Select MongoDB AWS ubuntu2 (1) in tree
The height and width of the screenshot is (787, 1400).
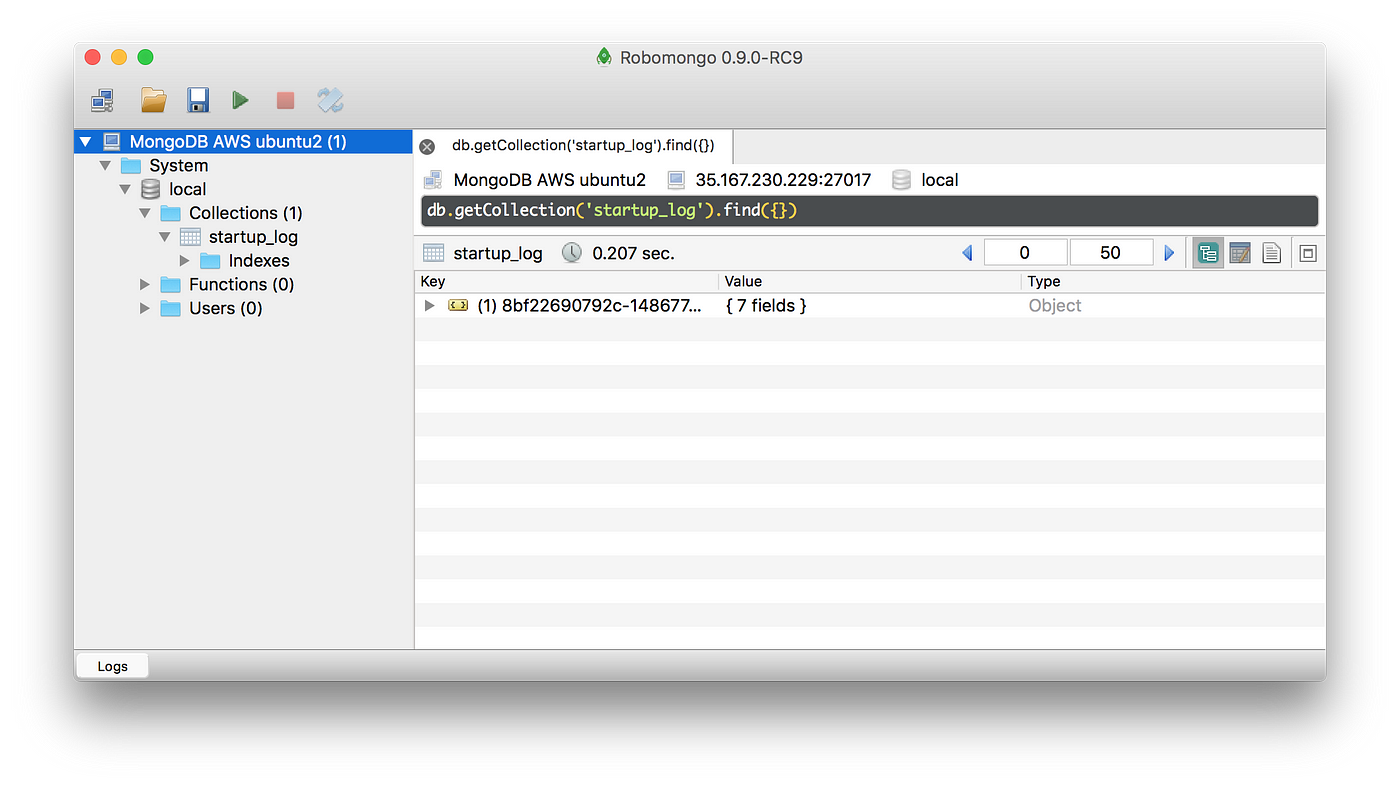pyautogui.click(x=238, y=142)
